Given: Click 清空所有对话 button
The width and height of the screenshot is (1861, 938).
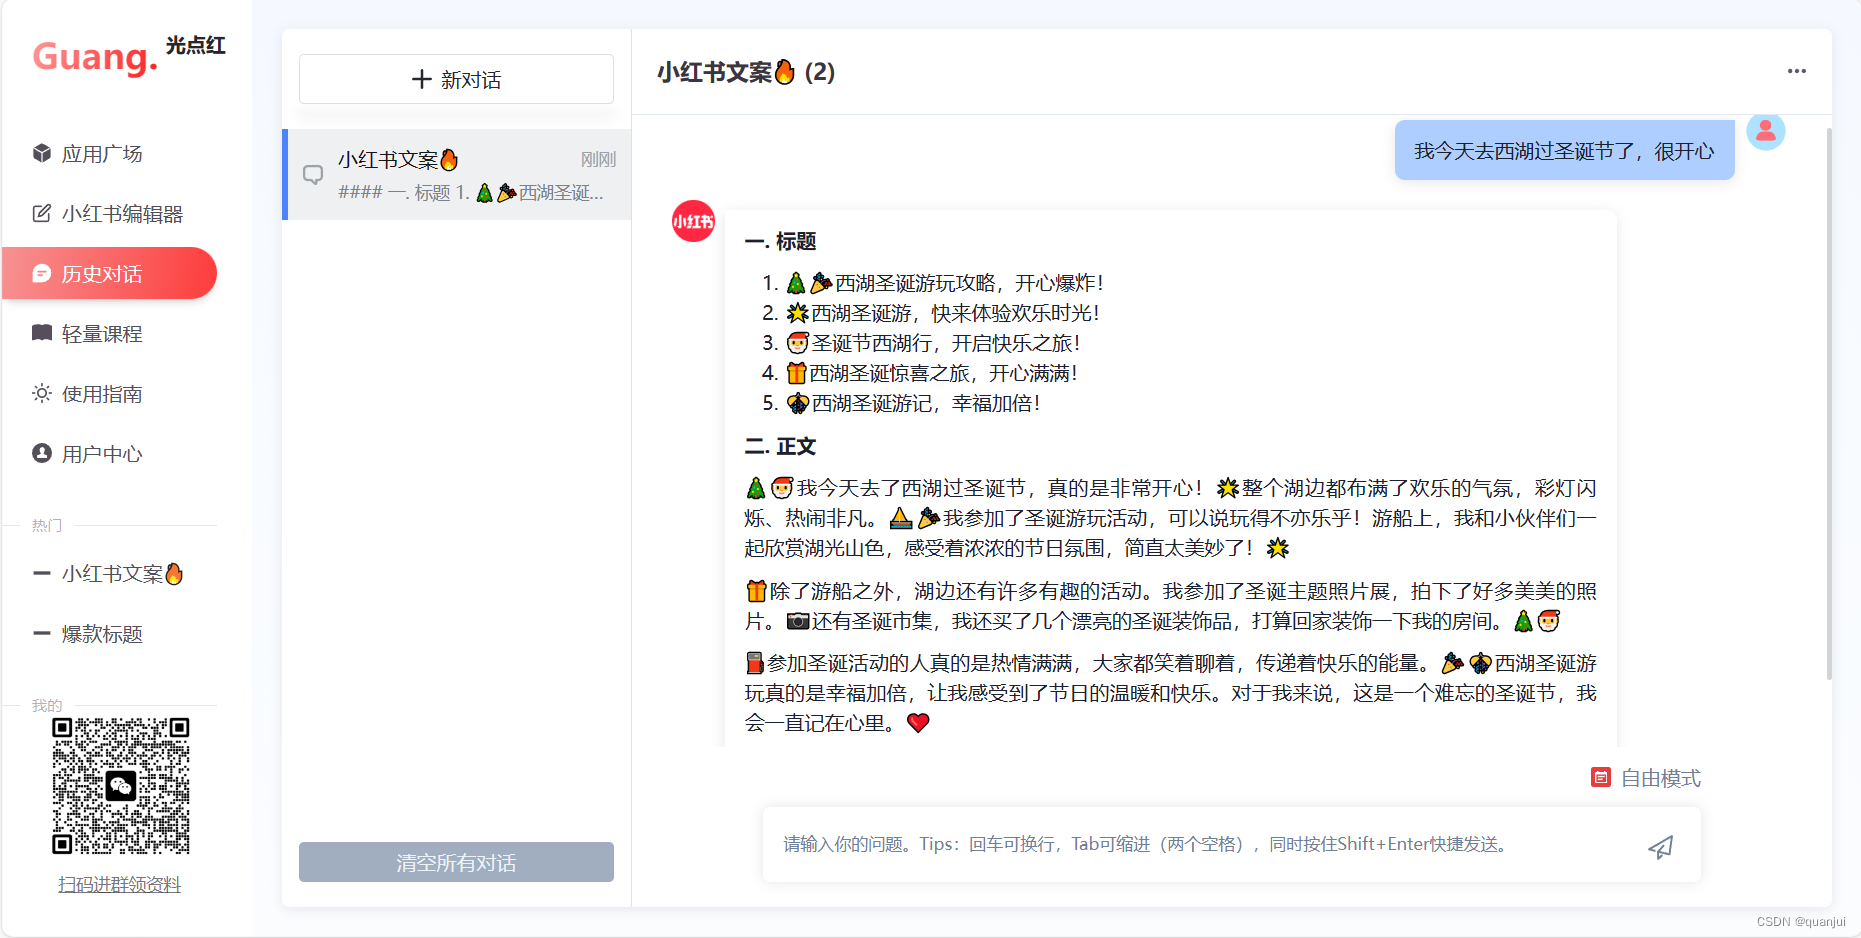Looking at the screenshot, I should tap(456, 862).
